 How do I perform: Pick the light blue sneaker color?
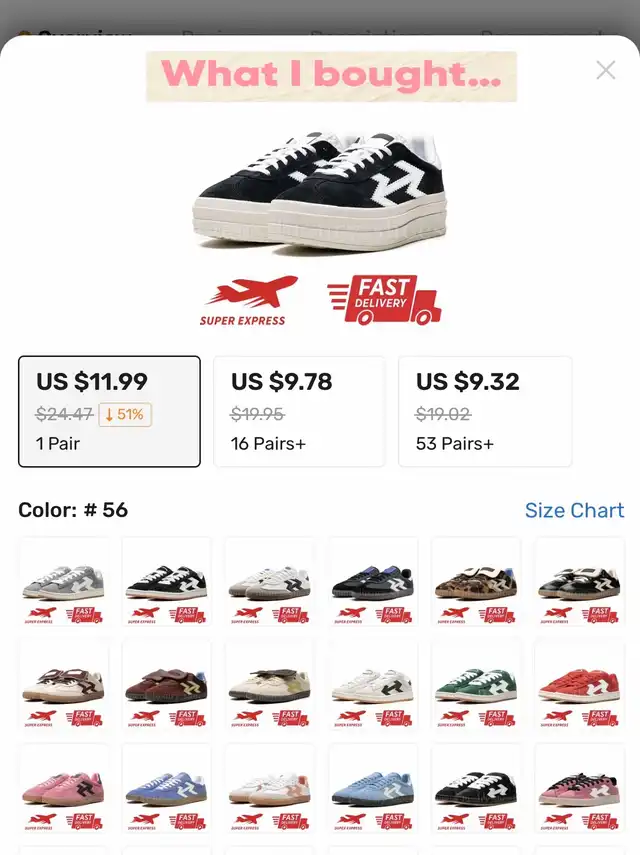pos(373,788)
